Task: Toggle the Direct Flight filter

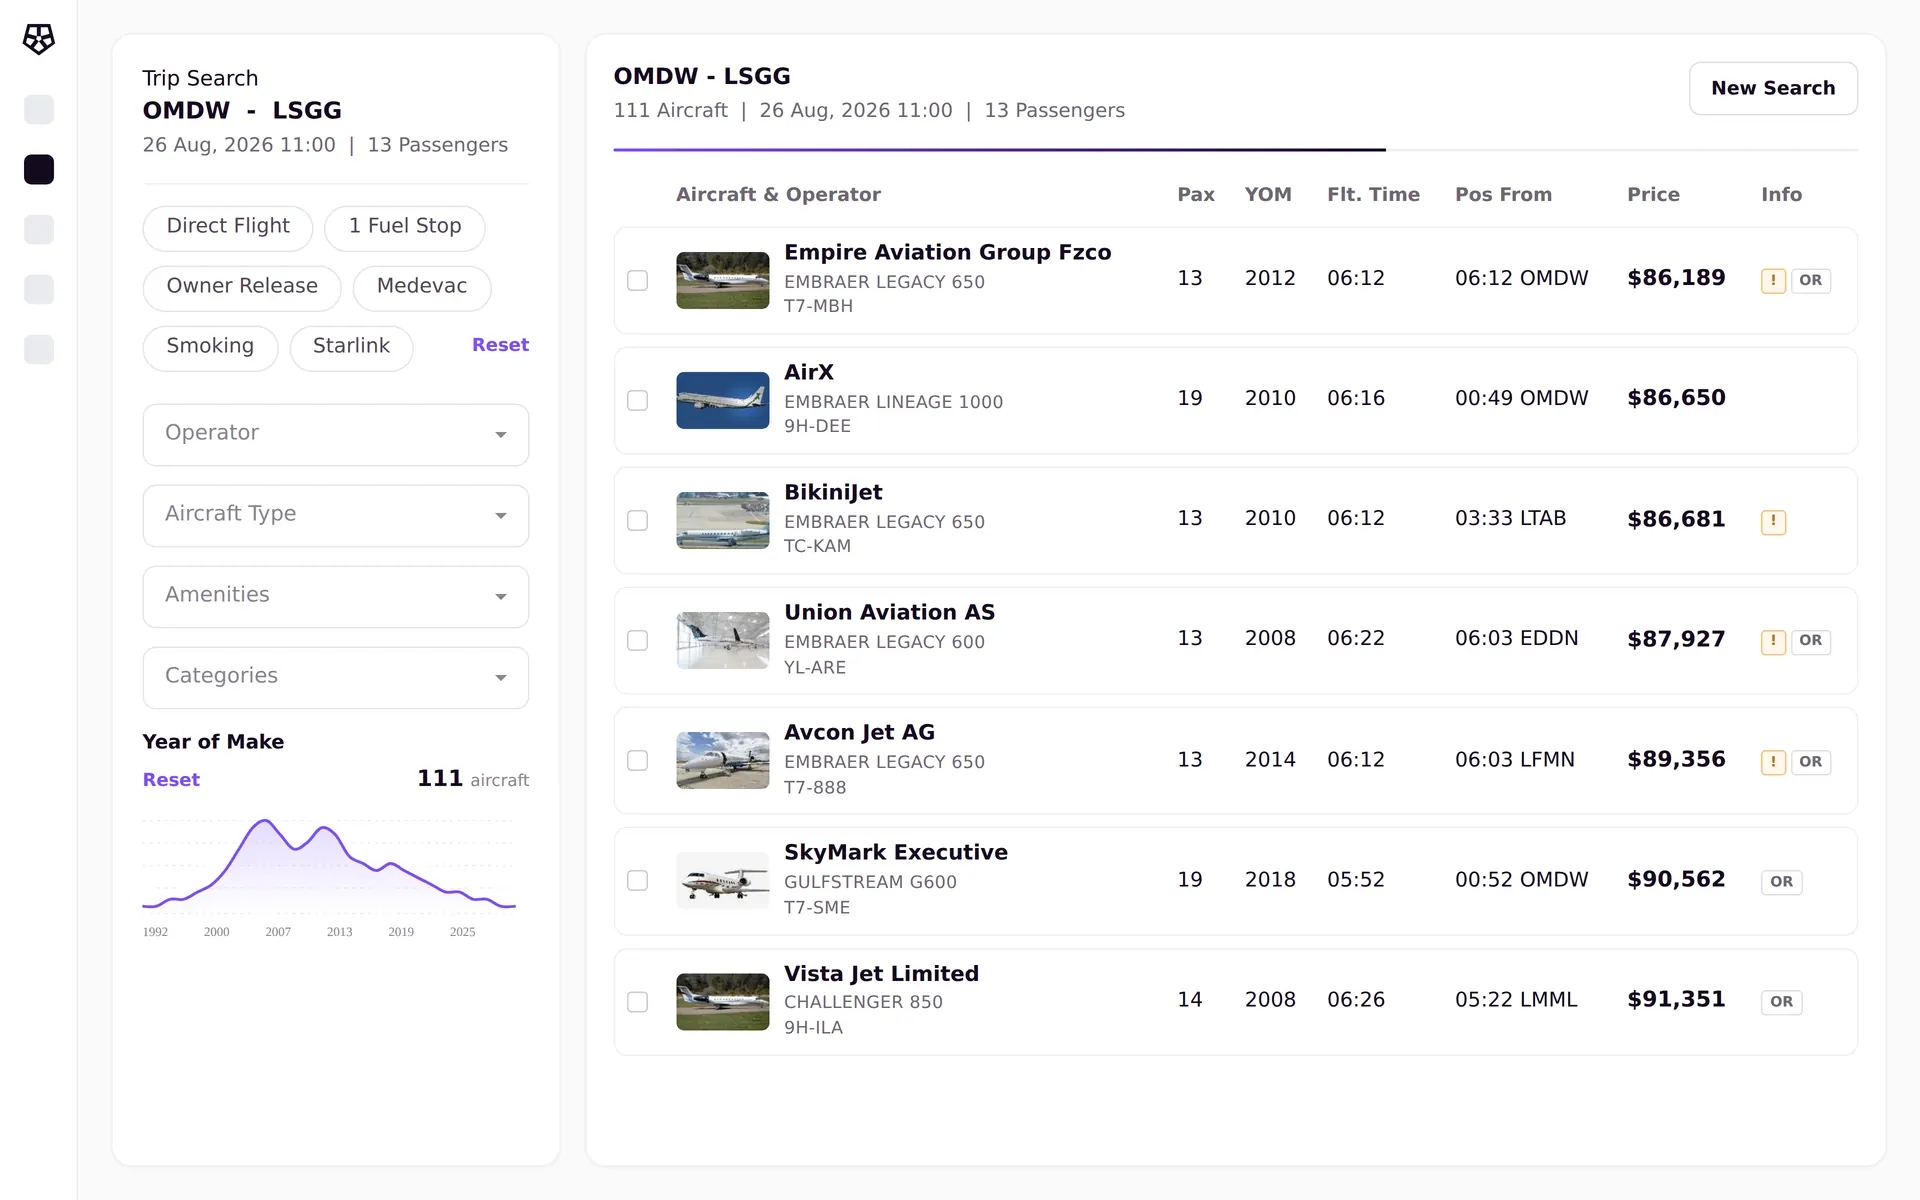Action: point(228,227)
